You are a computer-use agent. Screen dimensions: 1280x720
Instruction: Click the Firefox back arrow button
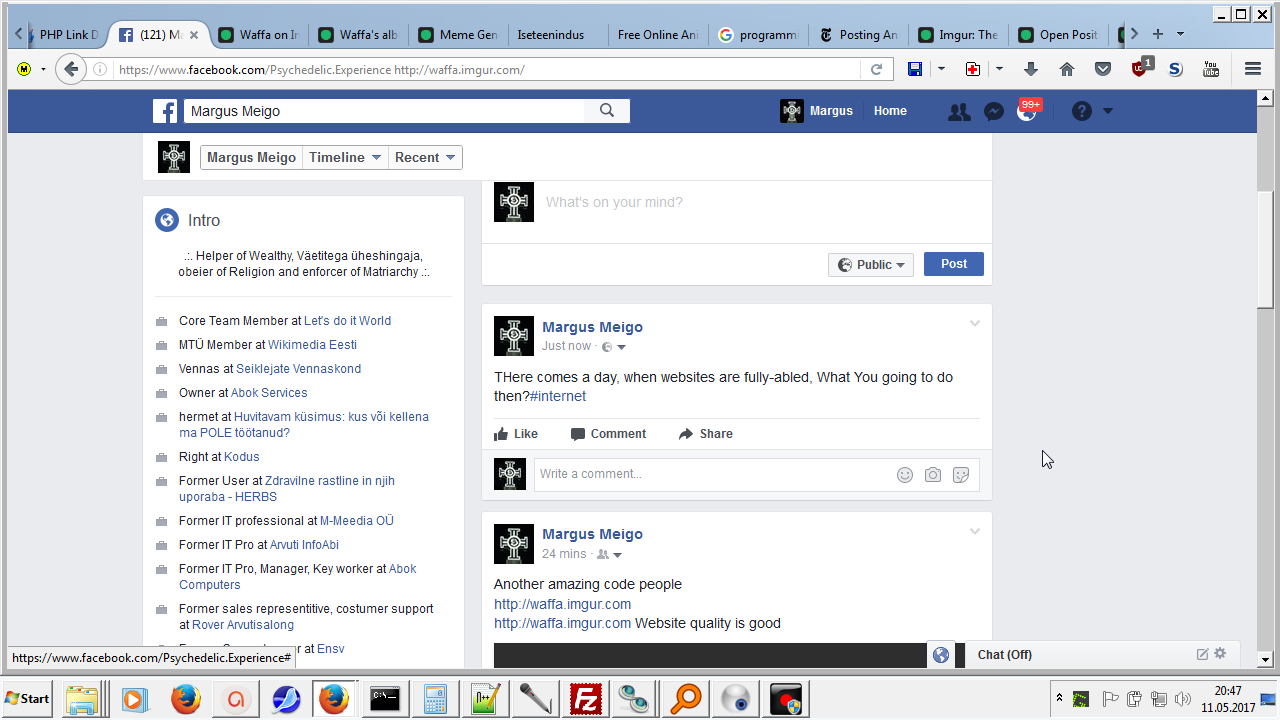tap(70, 69)
